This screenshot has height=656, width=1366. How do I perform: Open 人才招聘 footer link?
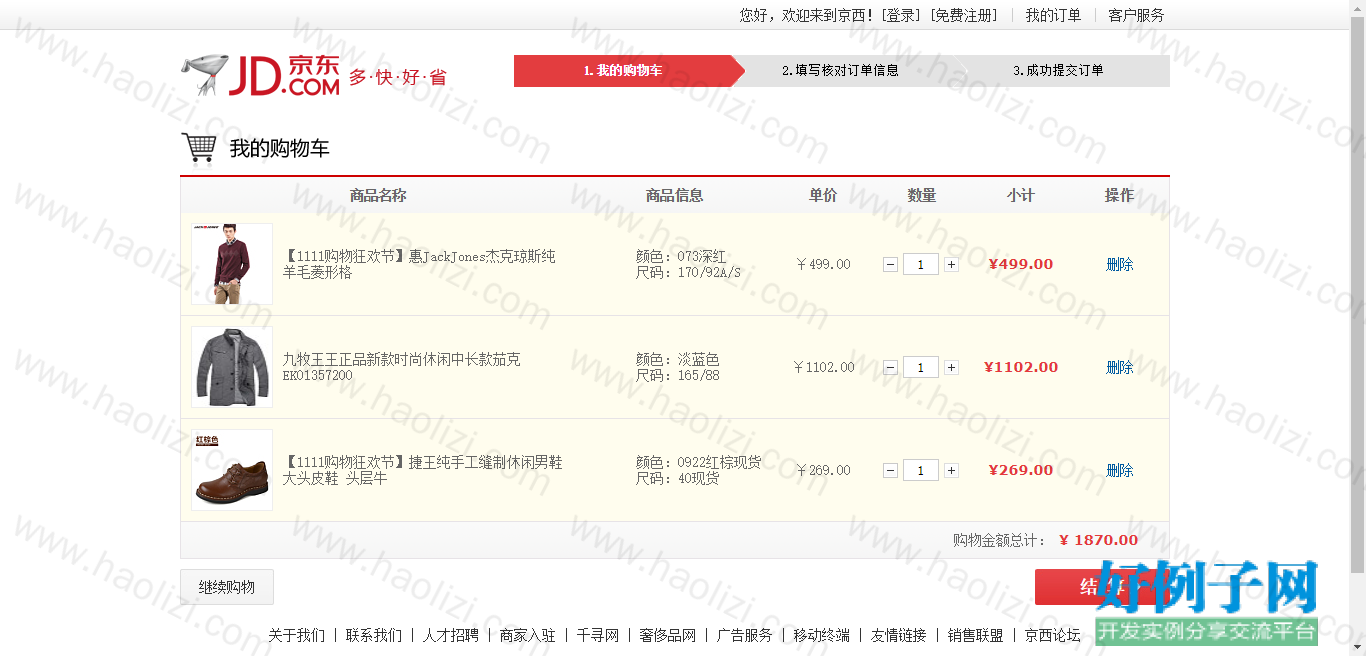click(x=451, y=636)
